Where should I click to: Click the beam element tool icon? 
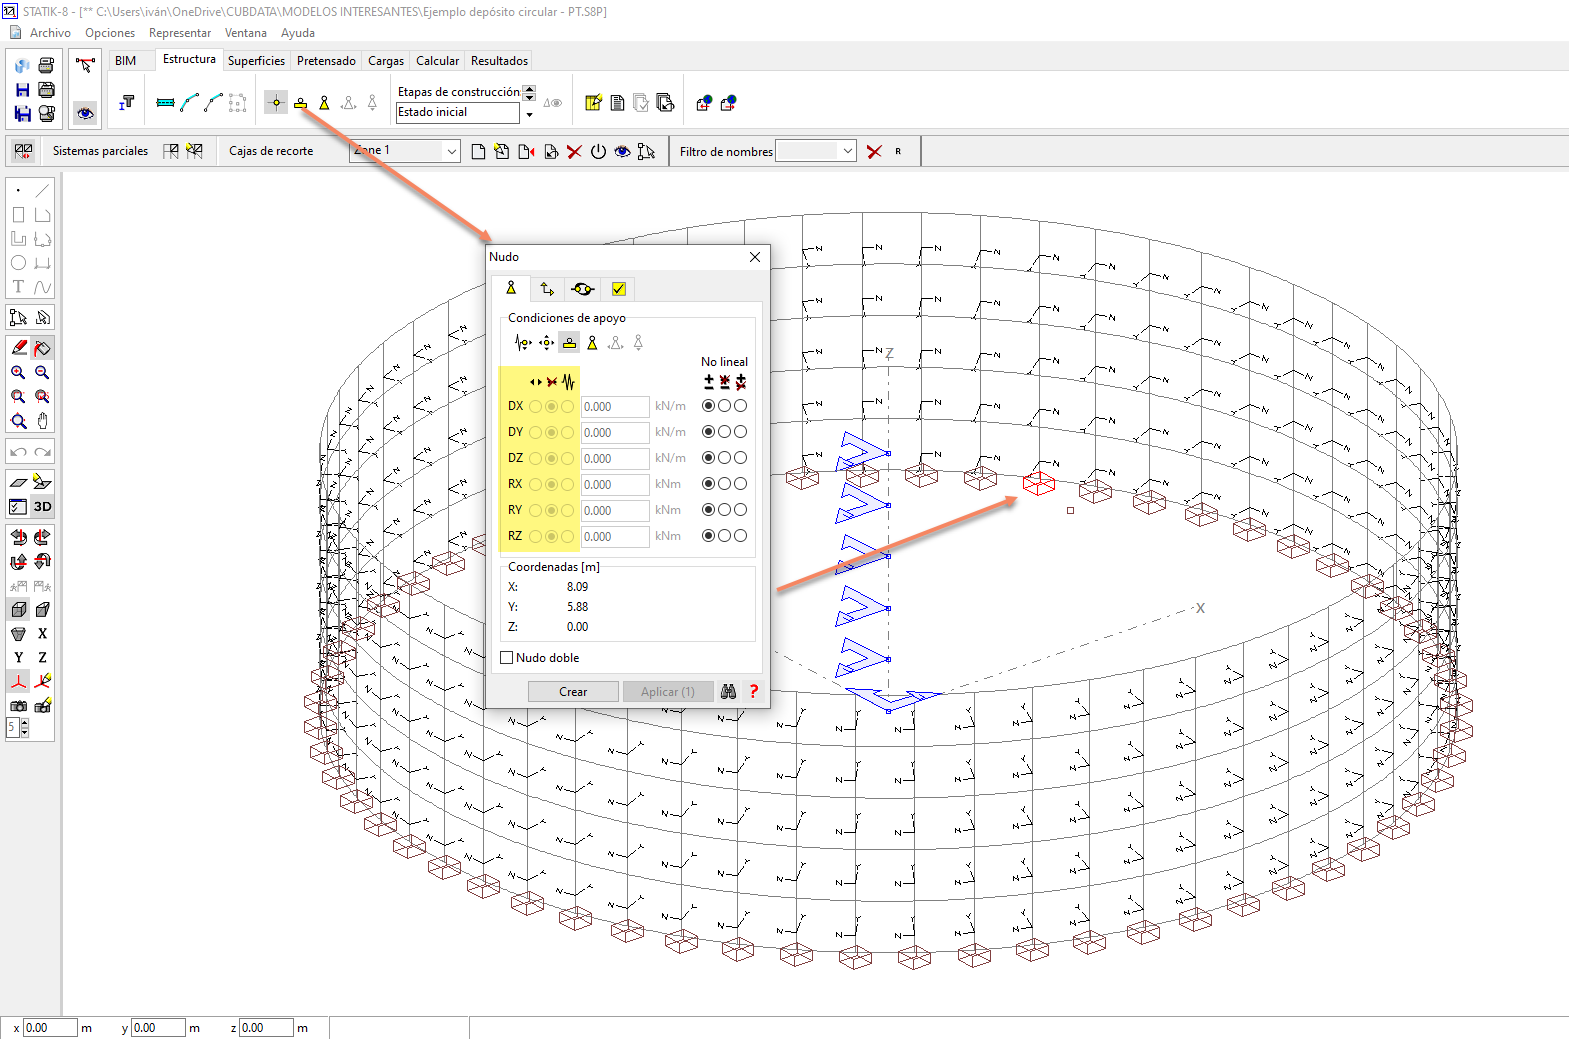pos(166,103)
